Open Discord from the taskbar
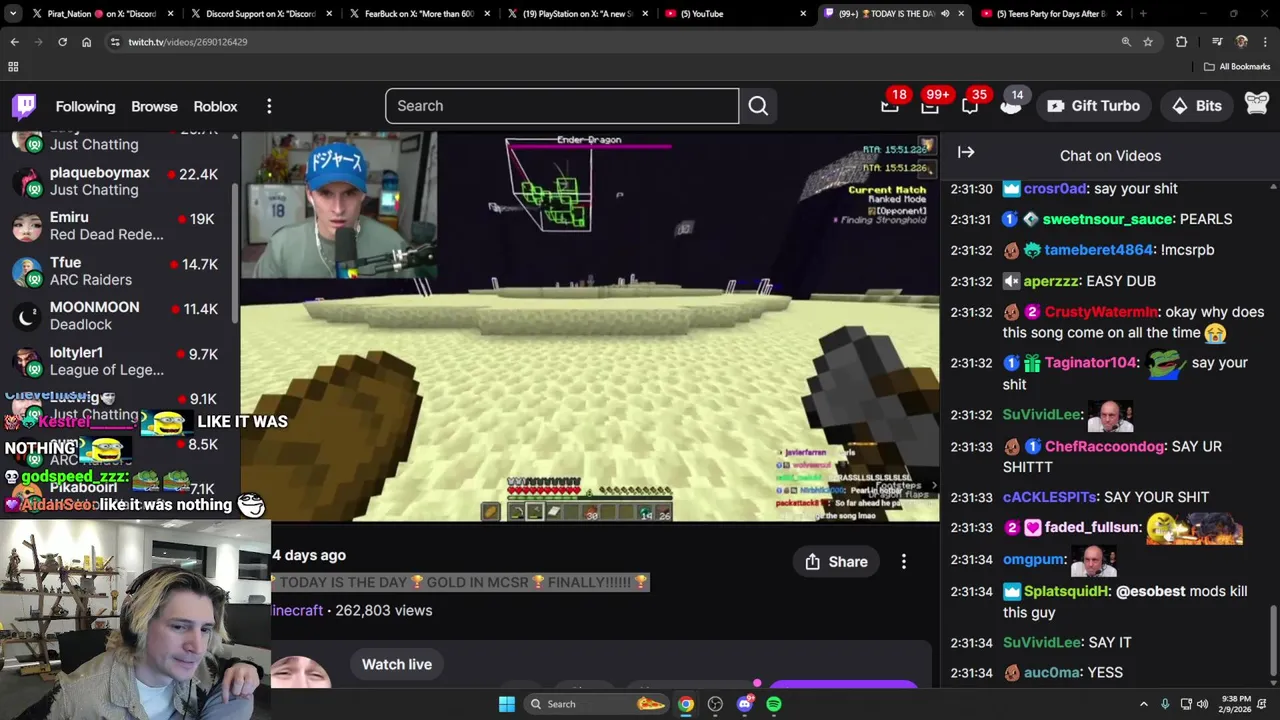 (744, 704)
